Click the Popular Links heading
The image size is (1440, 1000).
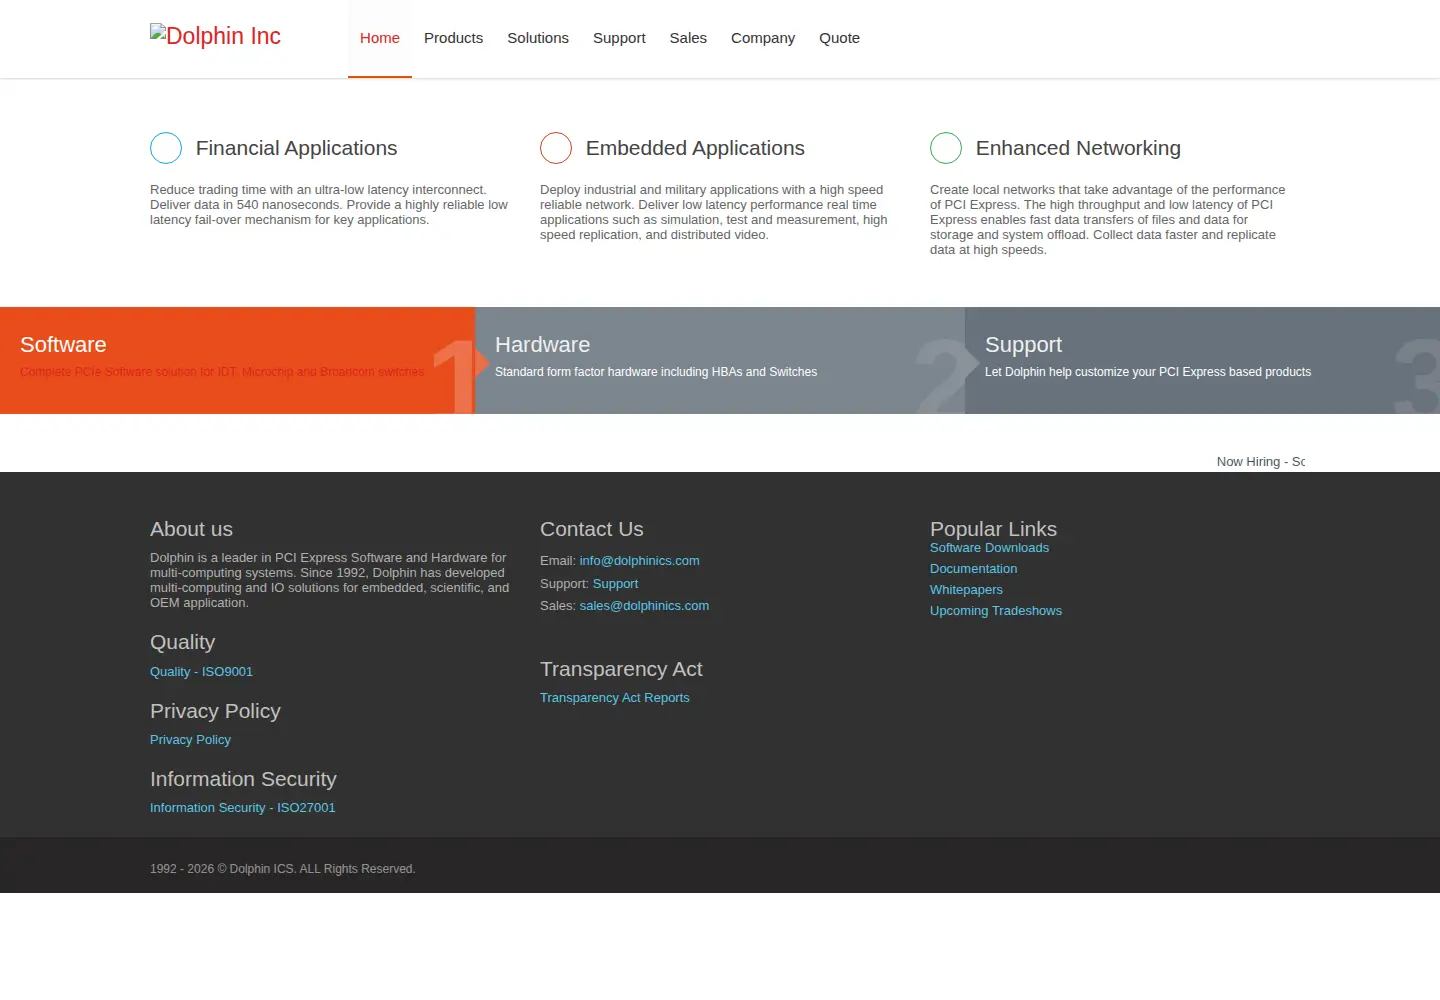tap(993, 529)
